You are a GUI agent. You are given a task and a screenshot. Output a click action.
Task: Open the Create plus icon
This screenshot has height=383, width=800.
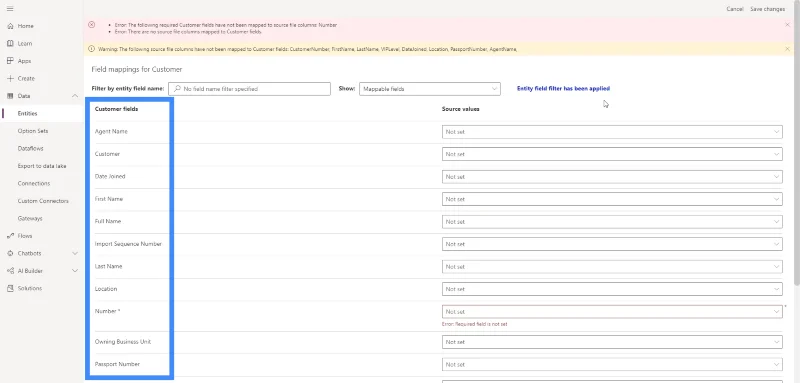point(10,79)
